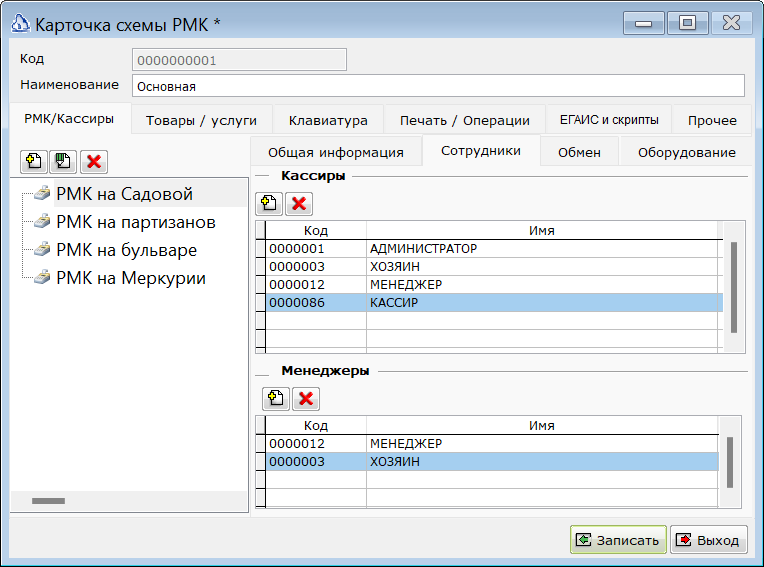Select РМК на партизанов in the tree
This screenshot has width=764, height=567.
[136, 222]
